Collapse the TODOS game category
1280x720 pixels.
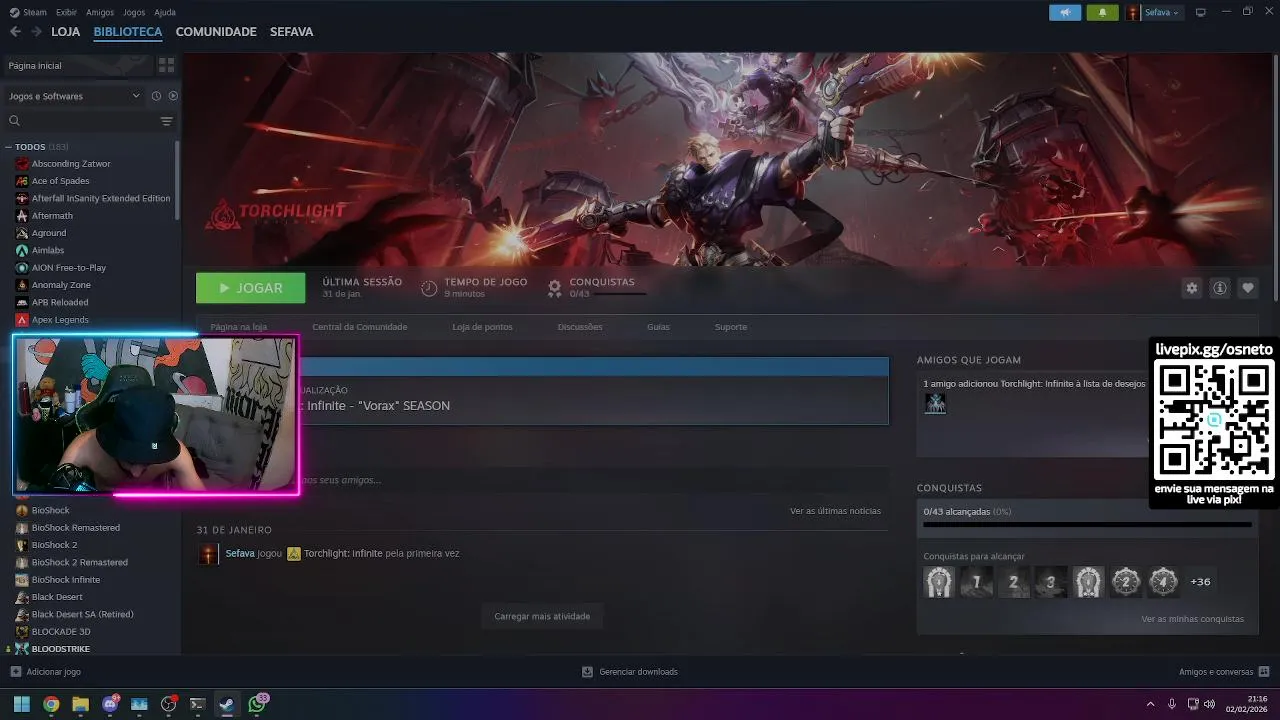pos(8,147)
